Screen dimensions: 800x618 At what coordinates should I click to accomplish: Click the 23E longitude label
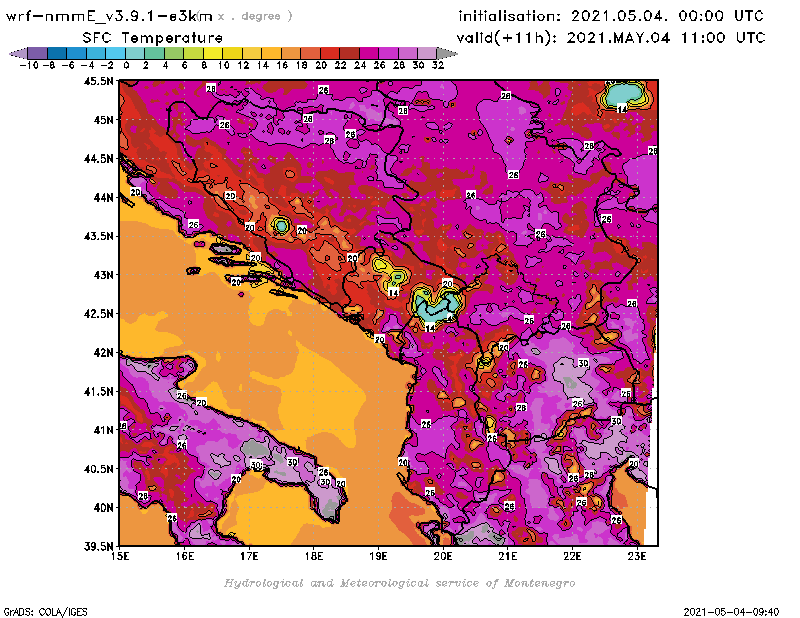point(637,556)
